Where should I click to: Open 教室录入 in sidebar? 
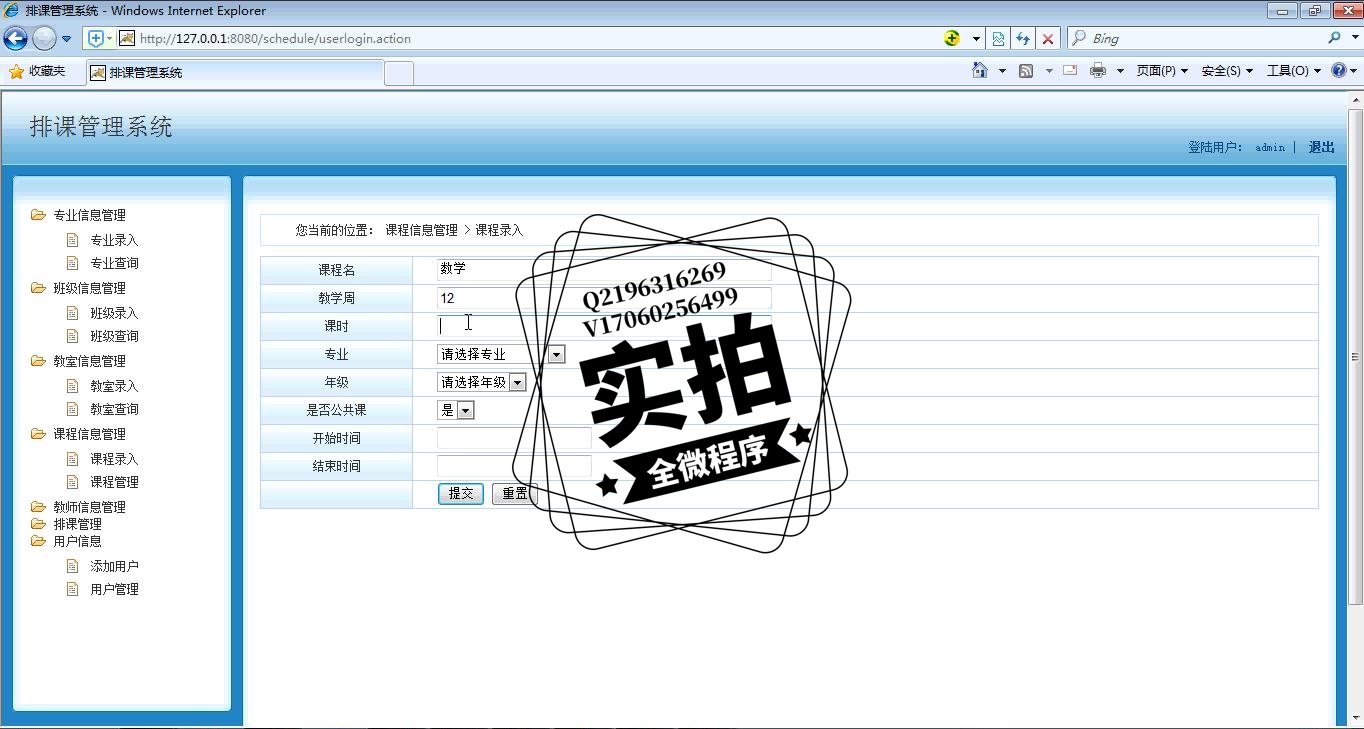click(x=114, y=386)
